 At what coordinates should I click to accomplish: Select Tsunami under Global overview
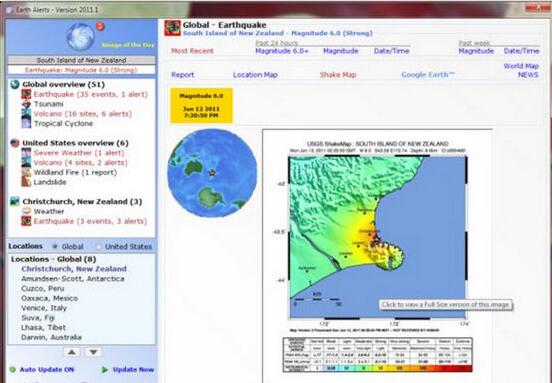coord(49,104)
